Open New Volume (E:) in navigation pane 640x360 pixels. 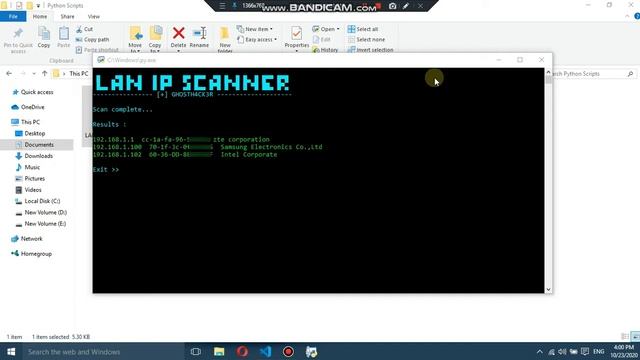[40, 224]
